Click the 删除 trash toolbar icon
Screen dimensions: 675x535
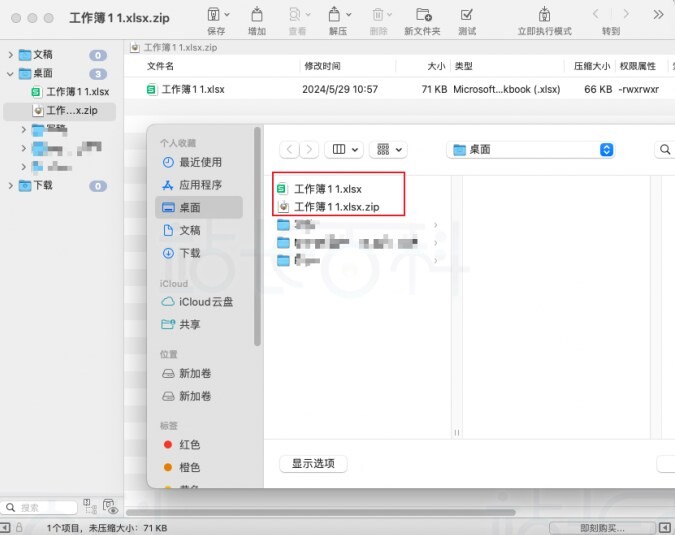coord(378,15)
